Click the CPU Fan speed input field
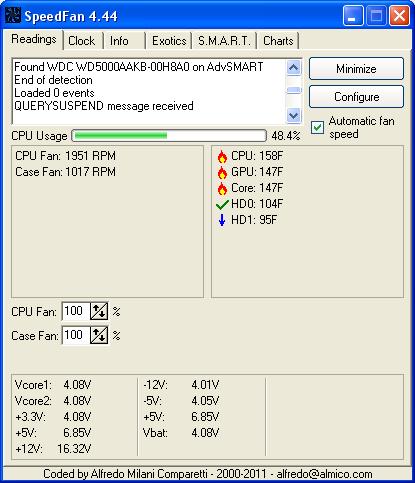 tap(76, 311)
